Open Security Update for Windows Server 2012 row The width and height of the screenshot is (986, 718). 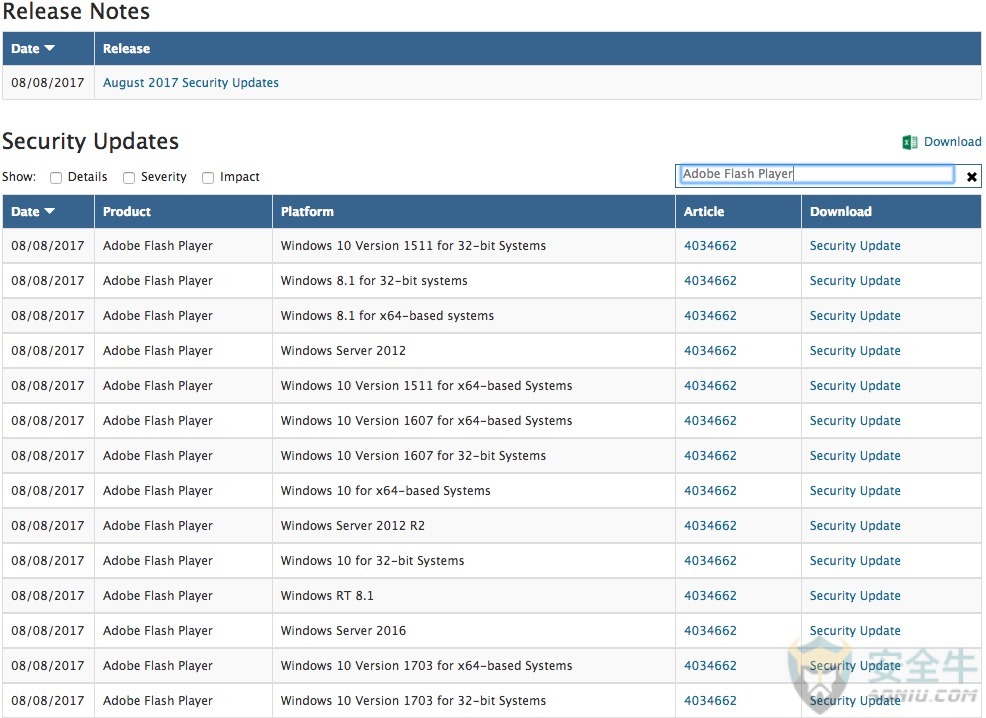855,351
